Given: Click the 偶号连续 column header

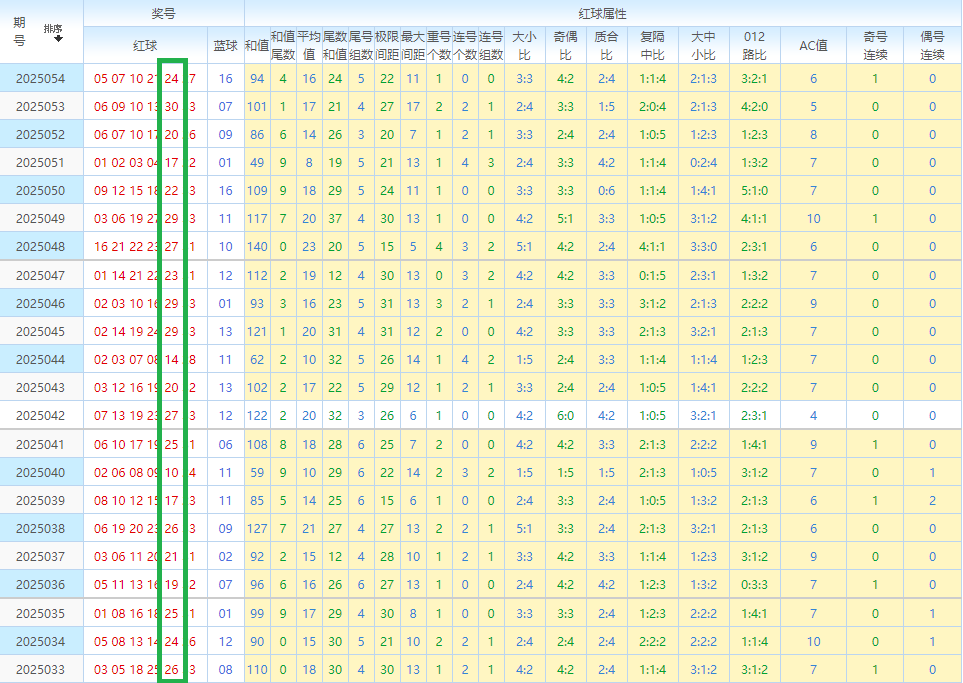Looking at the screenshot, I should coord(932,45).
